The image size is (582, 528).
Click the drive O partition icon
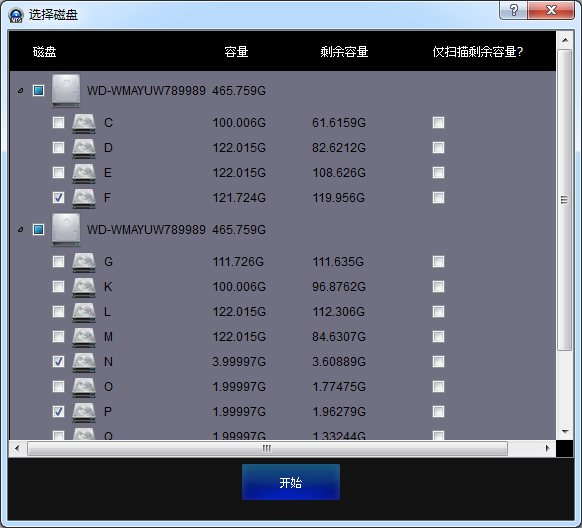[x=84, y=387]
